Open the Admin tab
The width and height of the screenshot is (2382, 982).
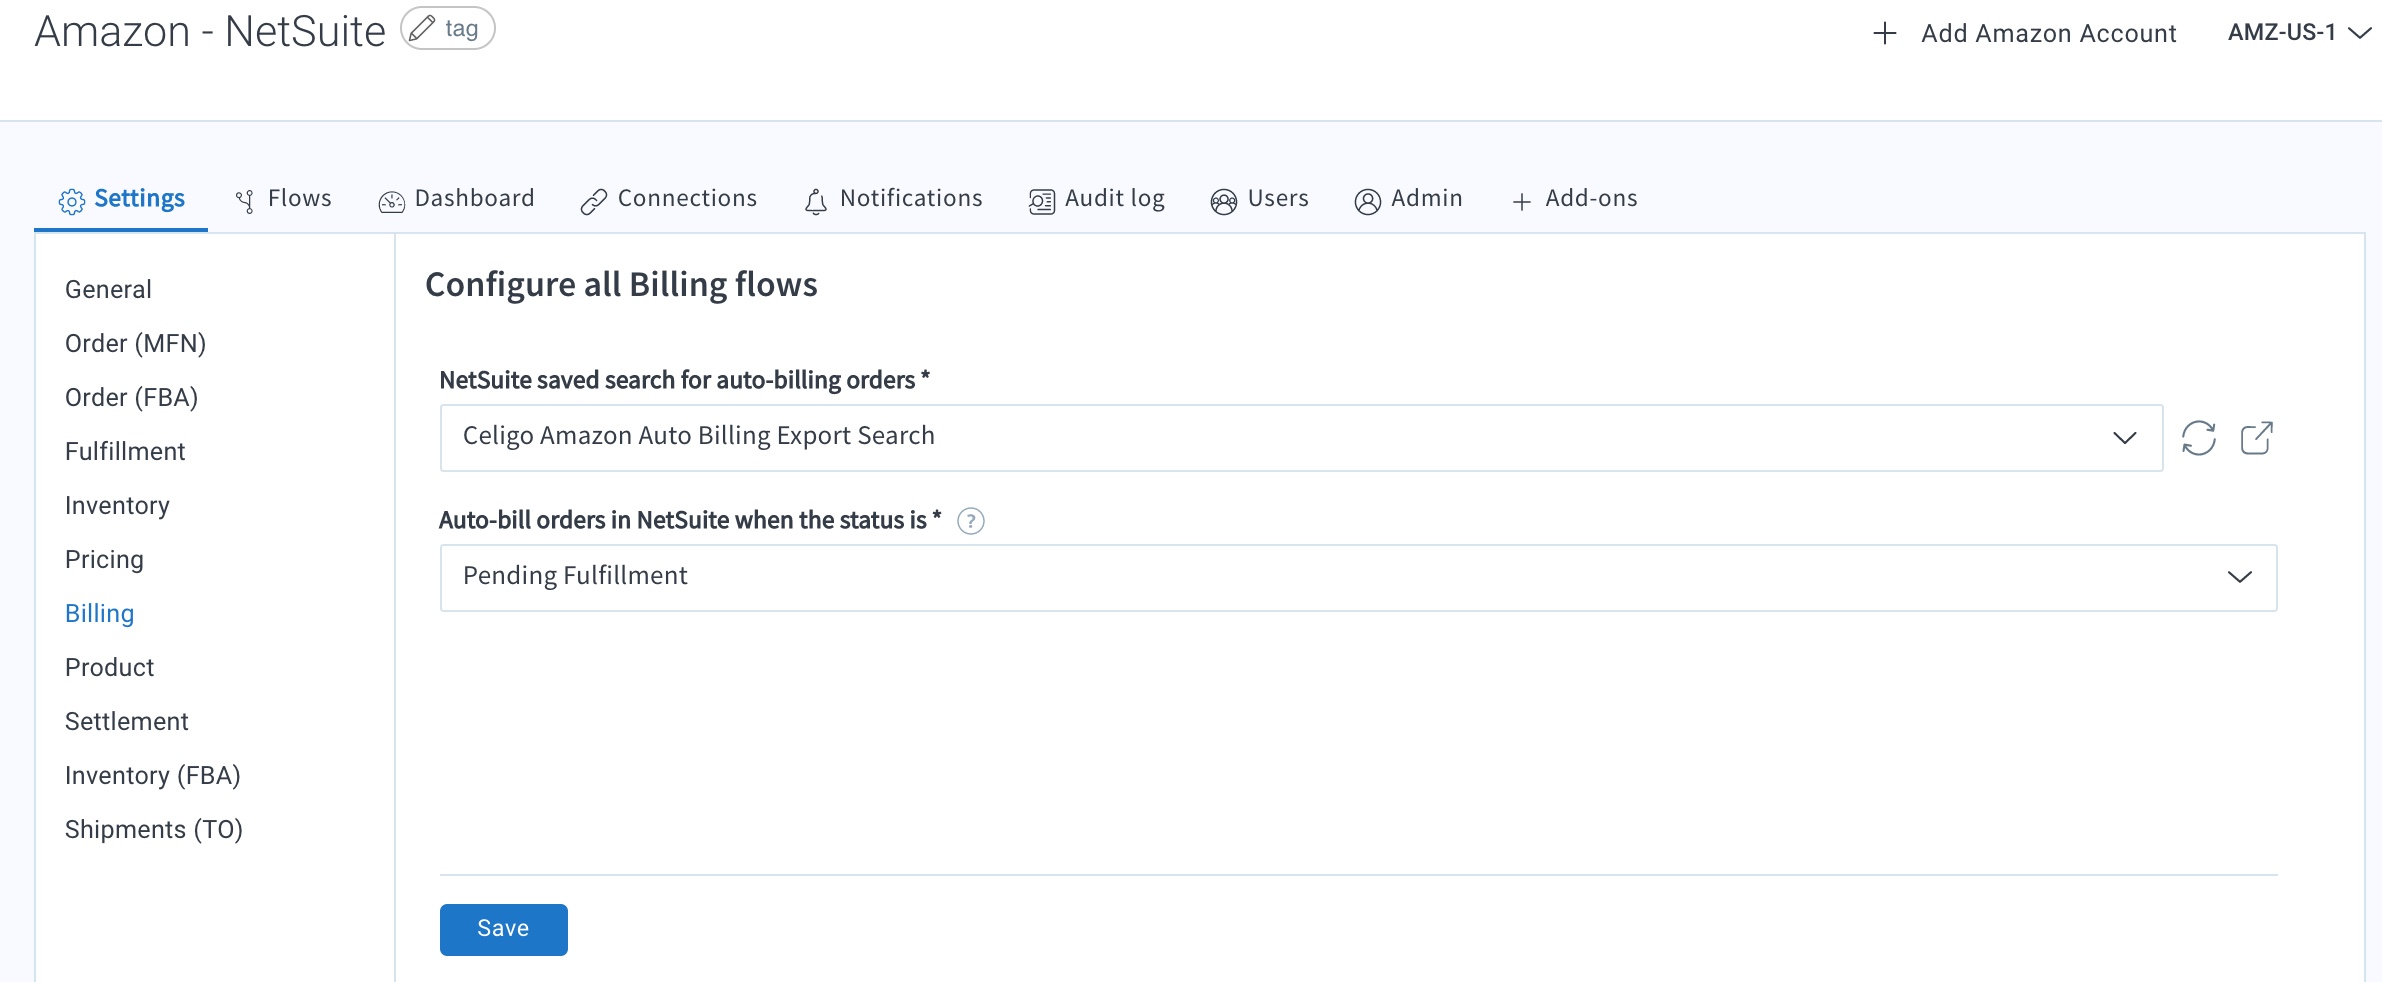click(1408, 199)
